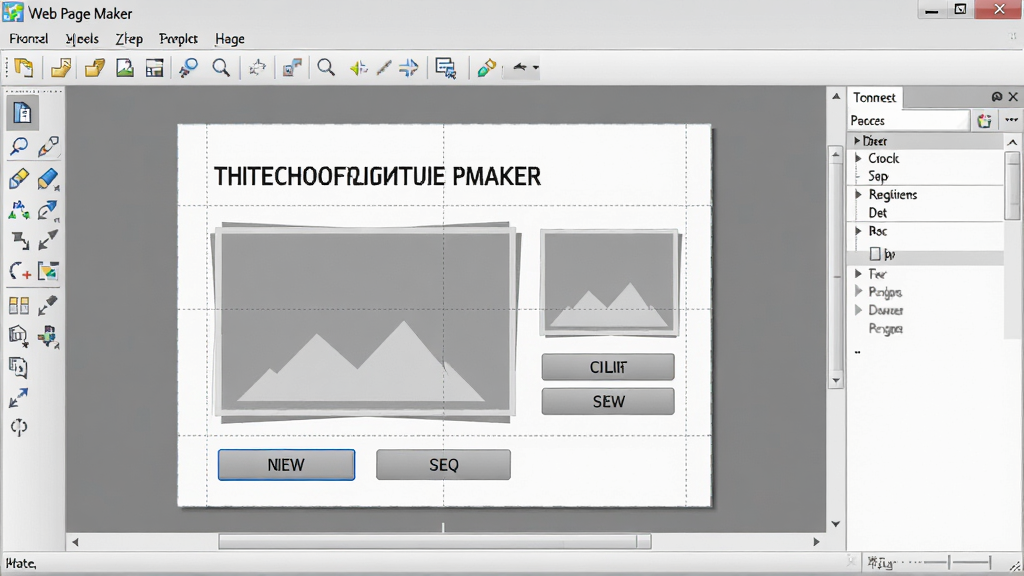Screen dimensions: 1024x576
Task: Choose the magnifier tool in the left palette
Action: pyautogui.click(x=18, y=146)
